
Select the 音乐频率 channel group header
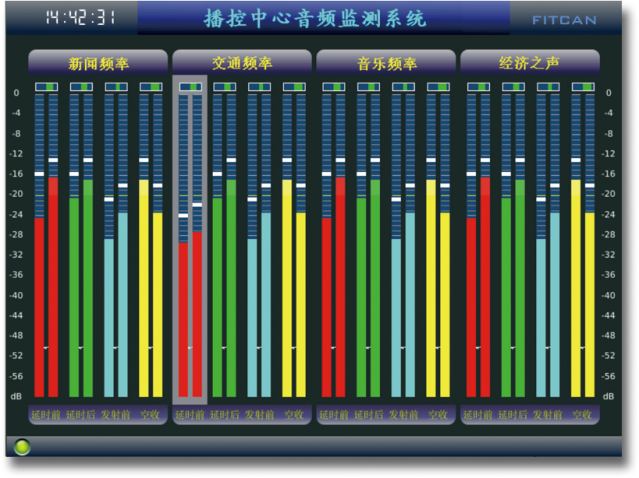coord(386,63)
